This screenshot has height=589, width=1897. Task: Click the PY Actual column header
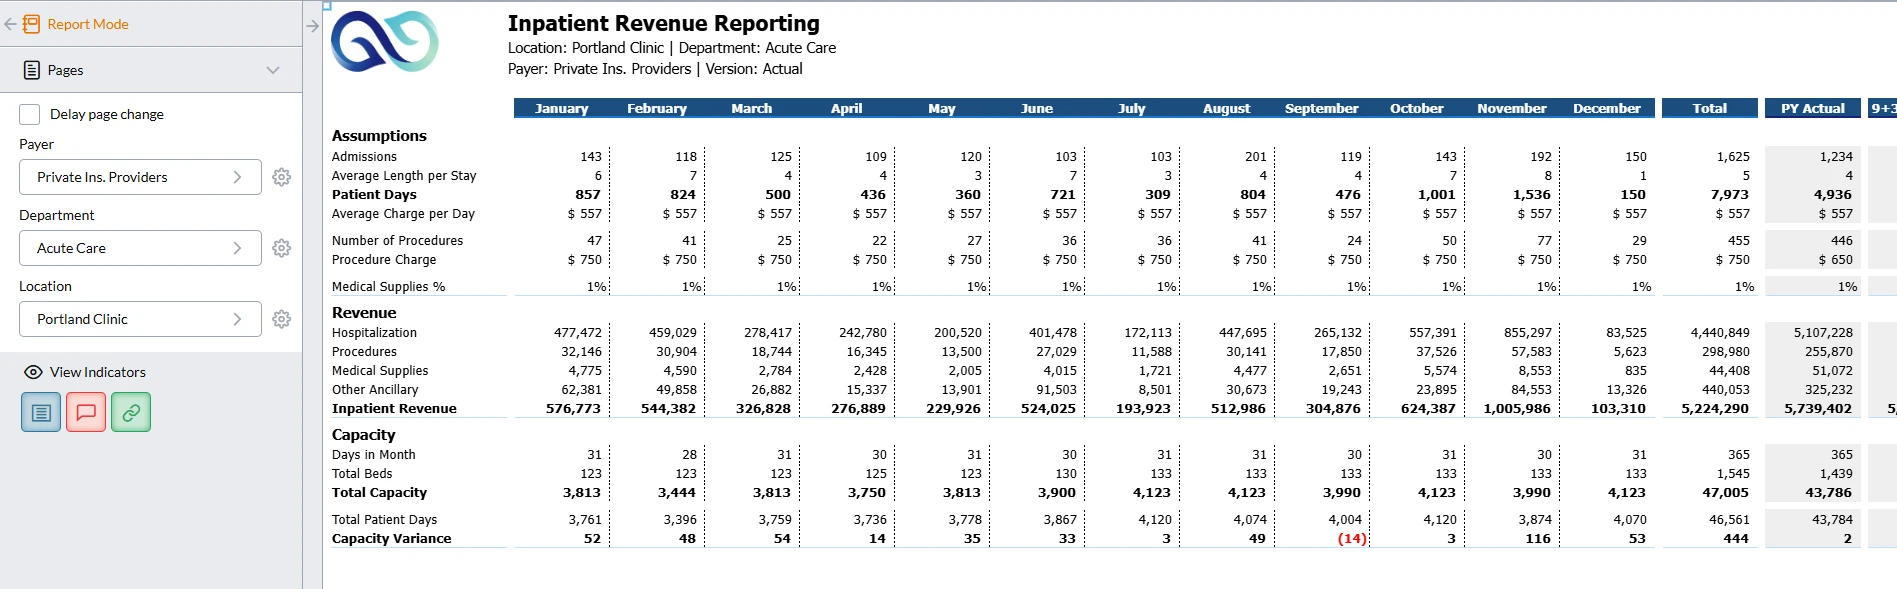tap(1812, 108)
